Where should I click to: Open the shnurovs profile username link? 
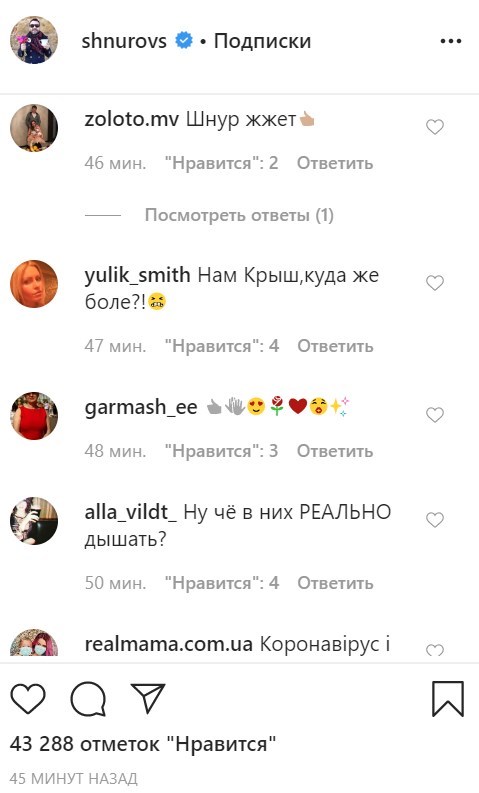pyautogui.click(x=124, y=41)
